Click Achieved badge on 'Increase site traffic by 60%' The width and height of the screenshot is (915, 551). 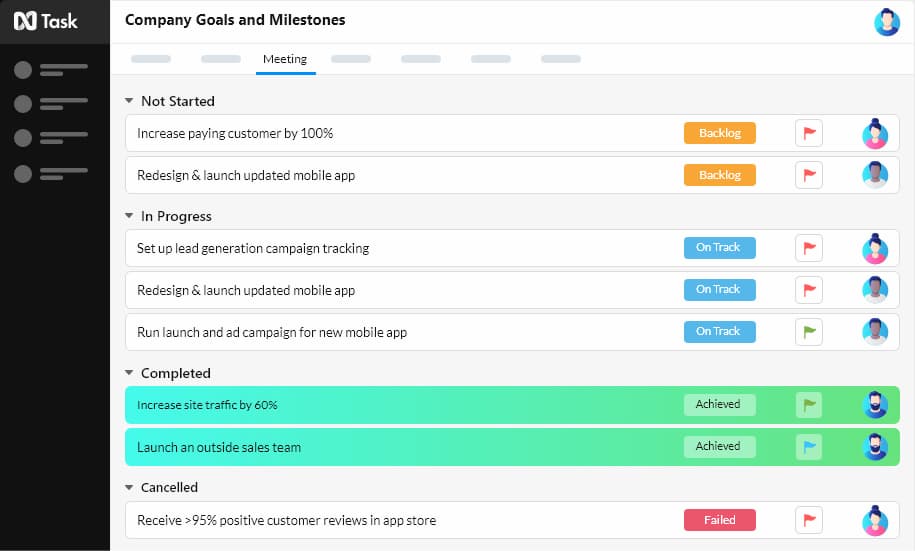[719, 405]
